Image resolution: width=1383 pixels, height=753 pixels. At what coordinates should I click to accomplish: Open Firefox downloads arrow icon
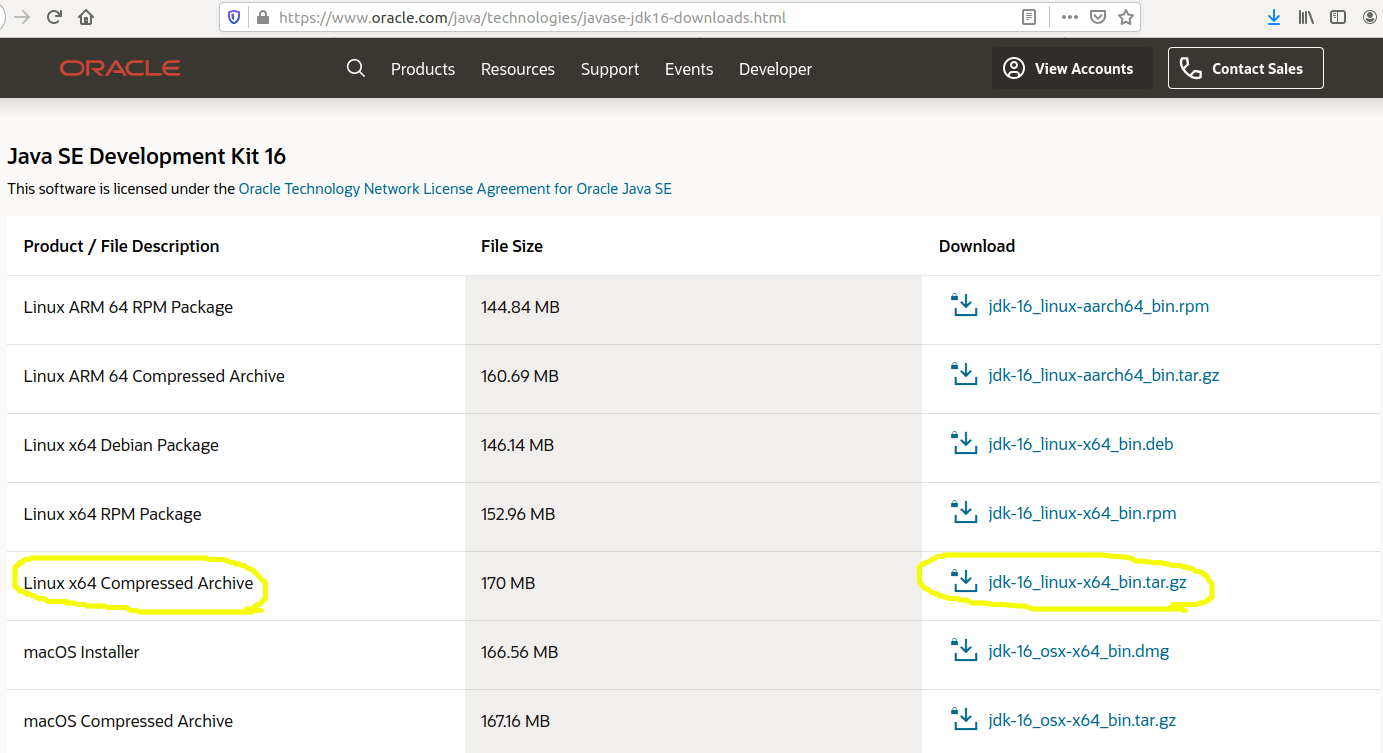point(1274,17)
